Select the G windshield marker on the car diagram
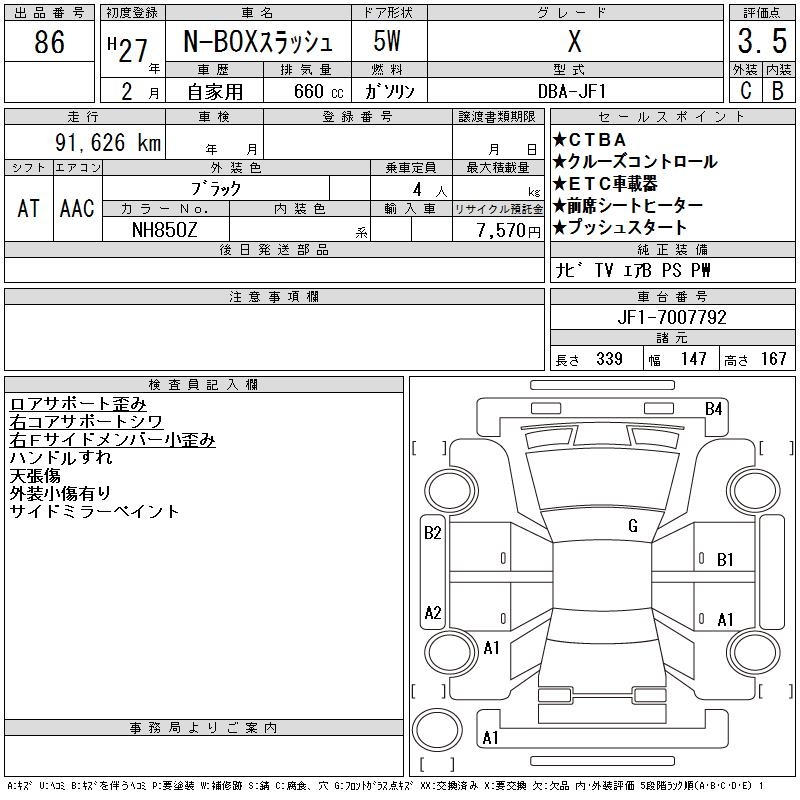 point(633,526)
